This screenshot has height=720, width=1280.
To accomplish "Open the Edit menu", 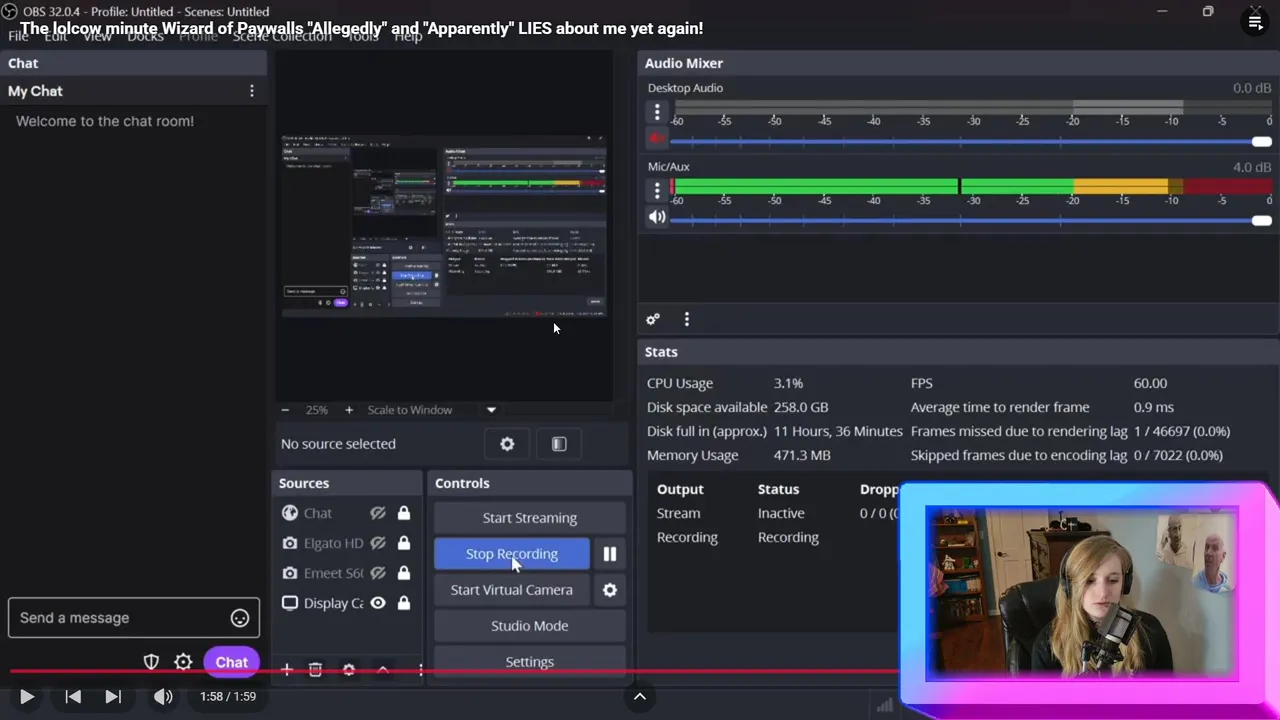I will click(56, 36).
